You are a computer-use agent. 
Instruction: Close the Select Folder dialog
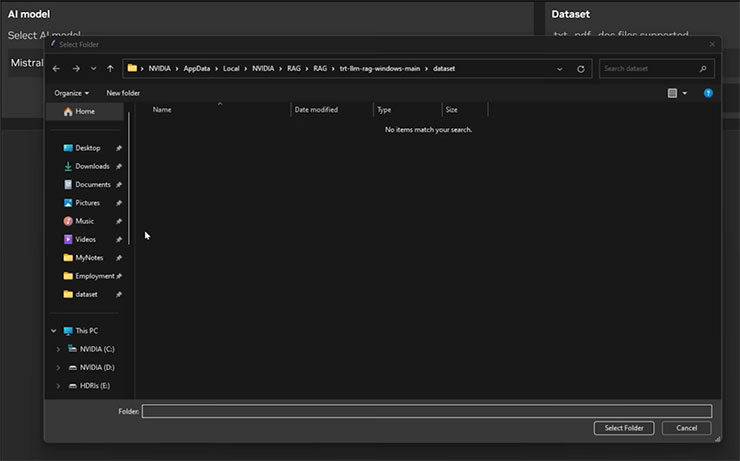(712, 44)
